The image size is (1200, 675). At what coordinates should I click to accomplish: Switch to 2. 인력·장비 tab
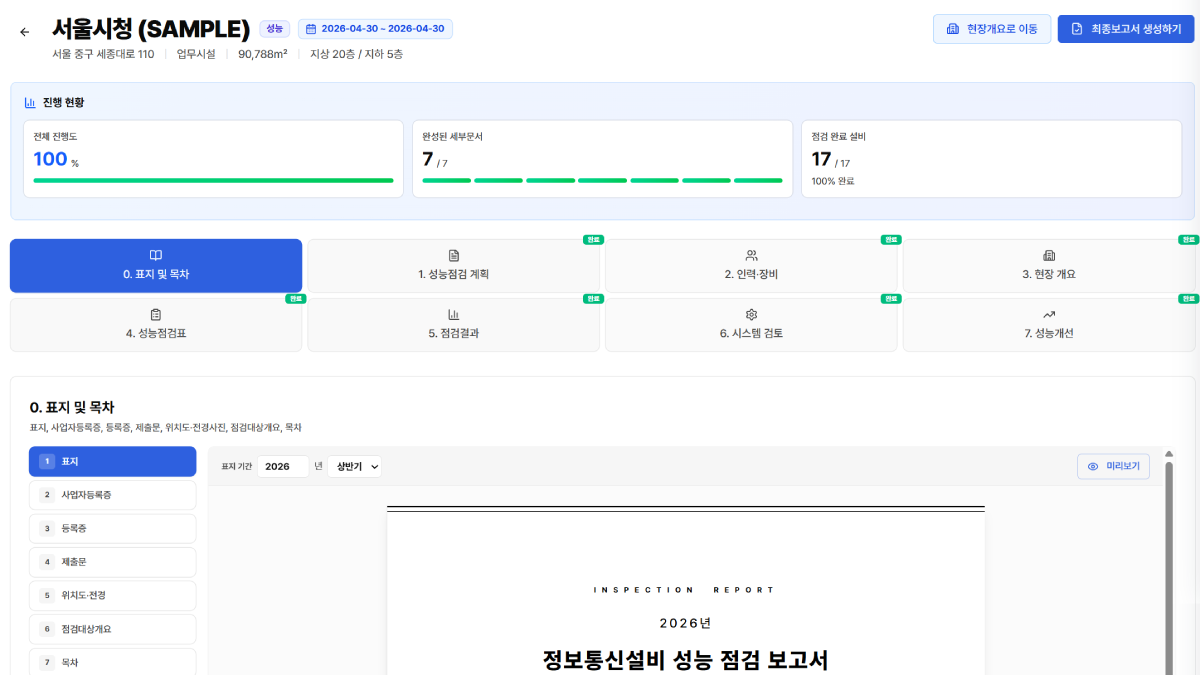[752, 266]
